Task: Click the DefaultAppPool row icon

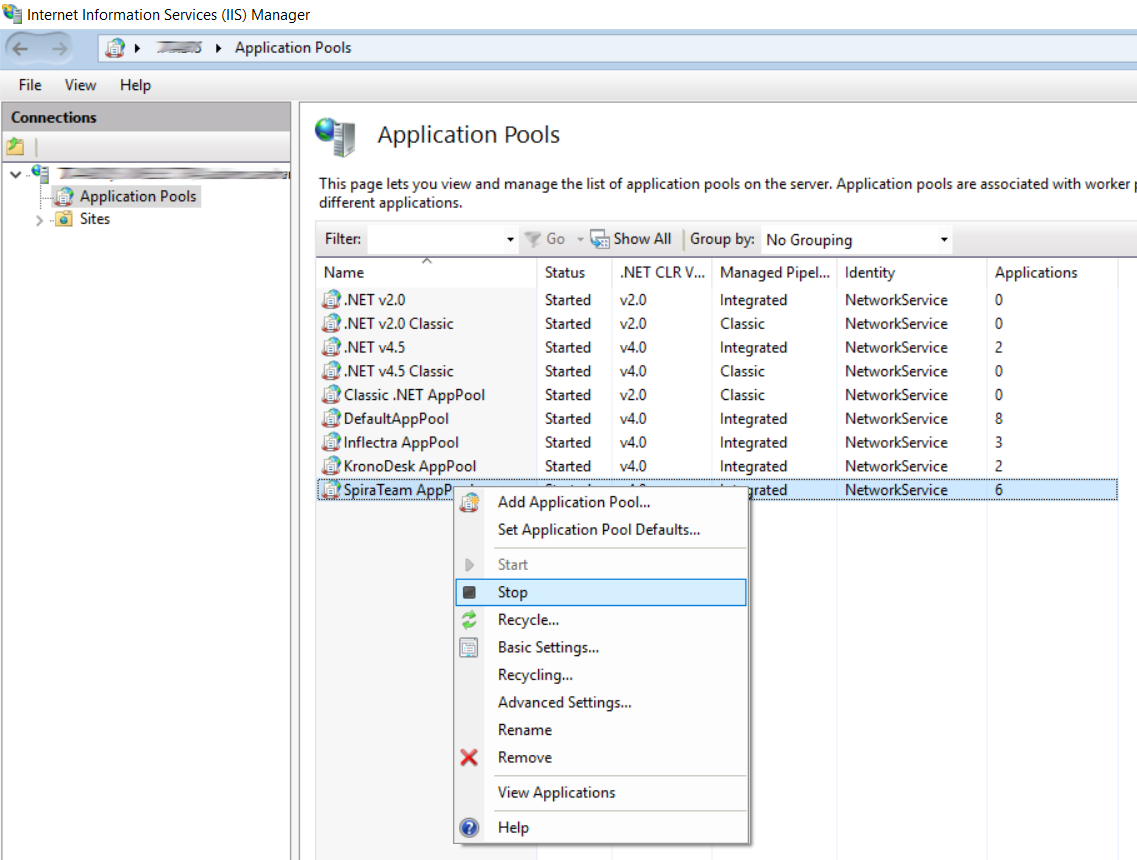Action: 331,419
